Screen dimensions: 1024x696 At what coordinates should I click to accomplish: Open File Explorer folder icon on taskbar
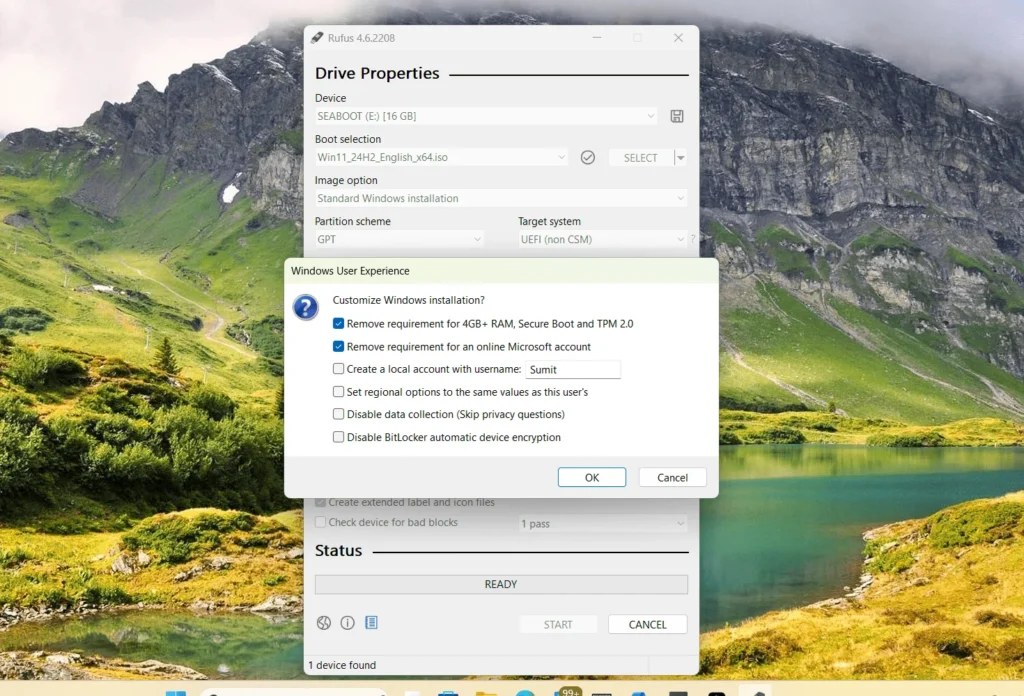(x=486, y=692)
